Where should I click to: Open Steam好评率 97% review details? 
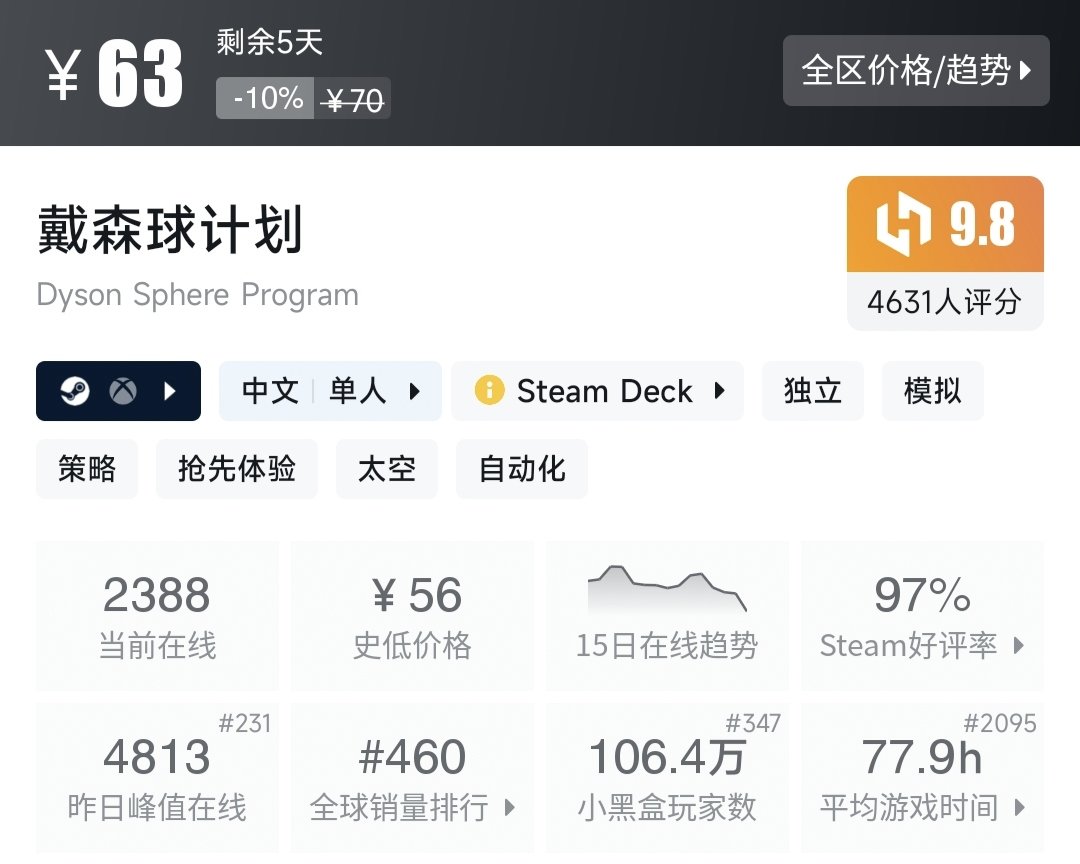click(x=922, y=615)
